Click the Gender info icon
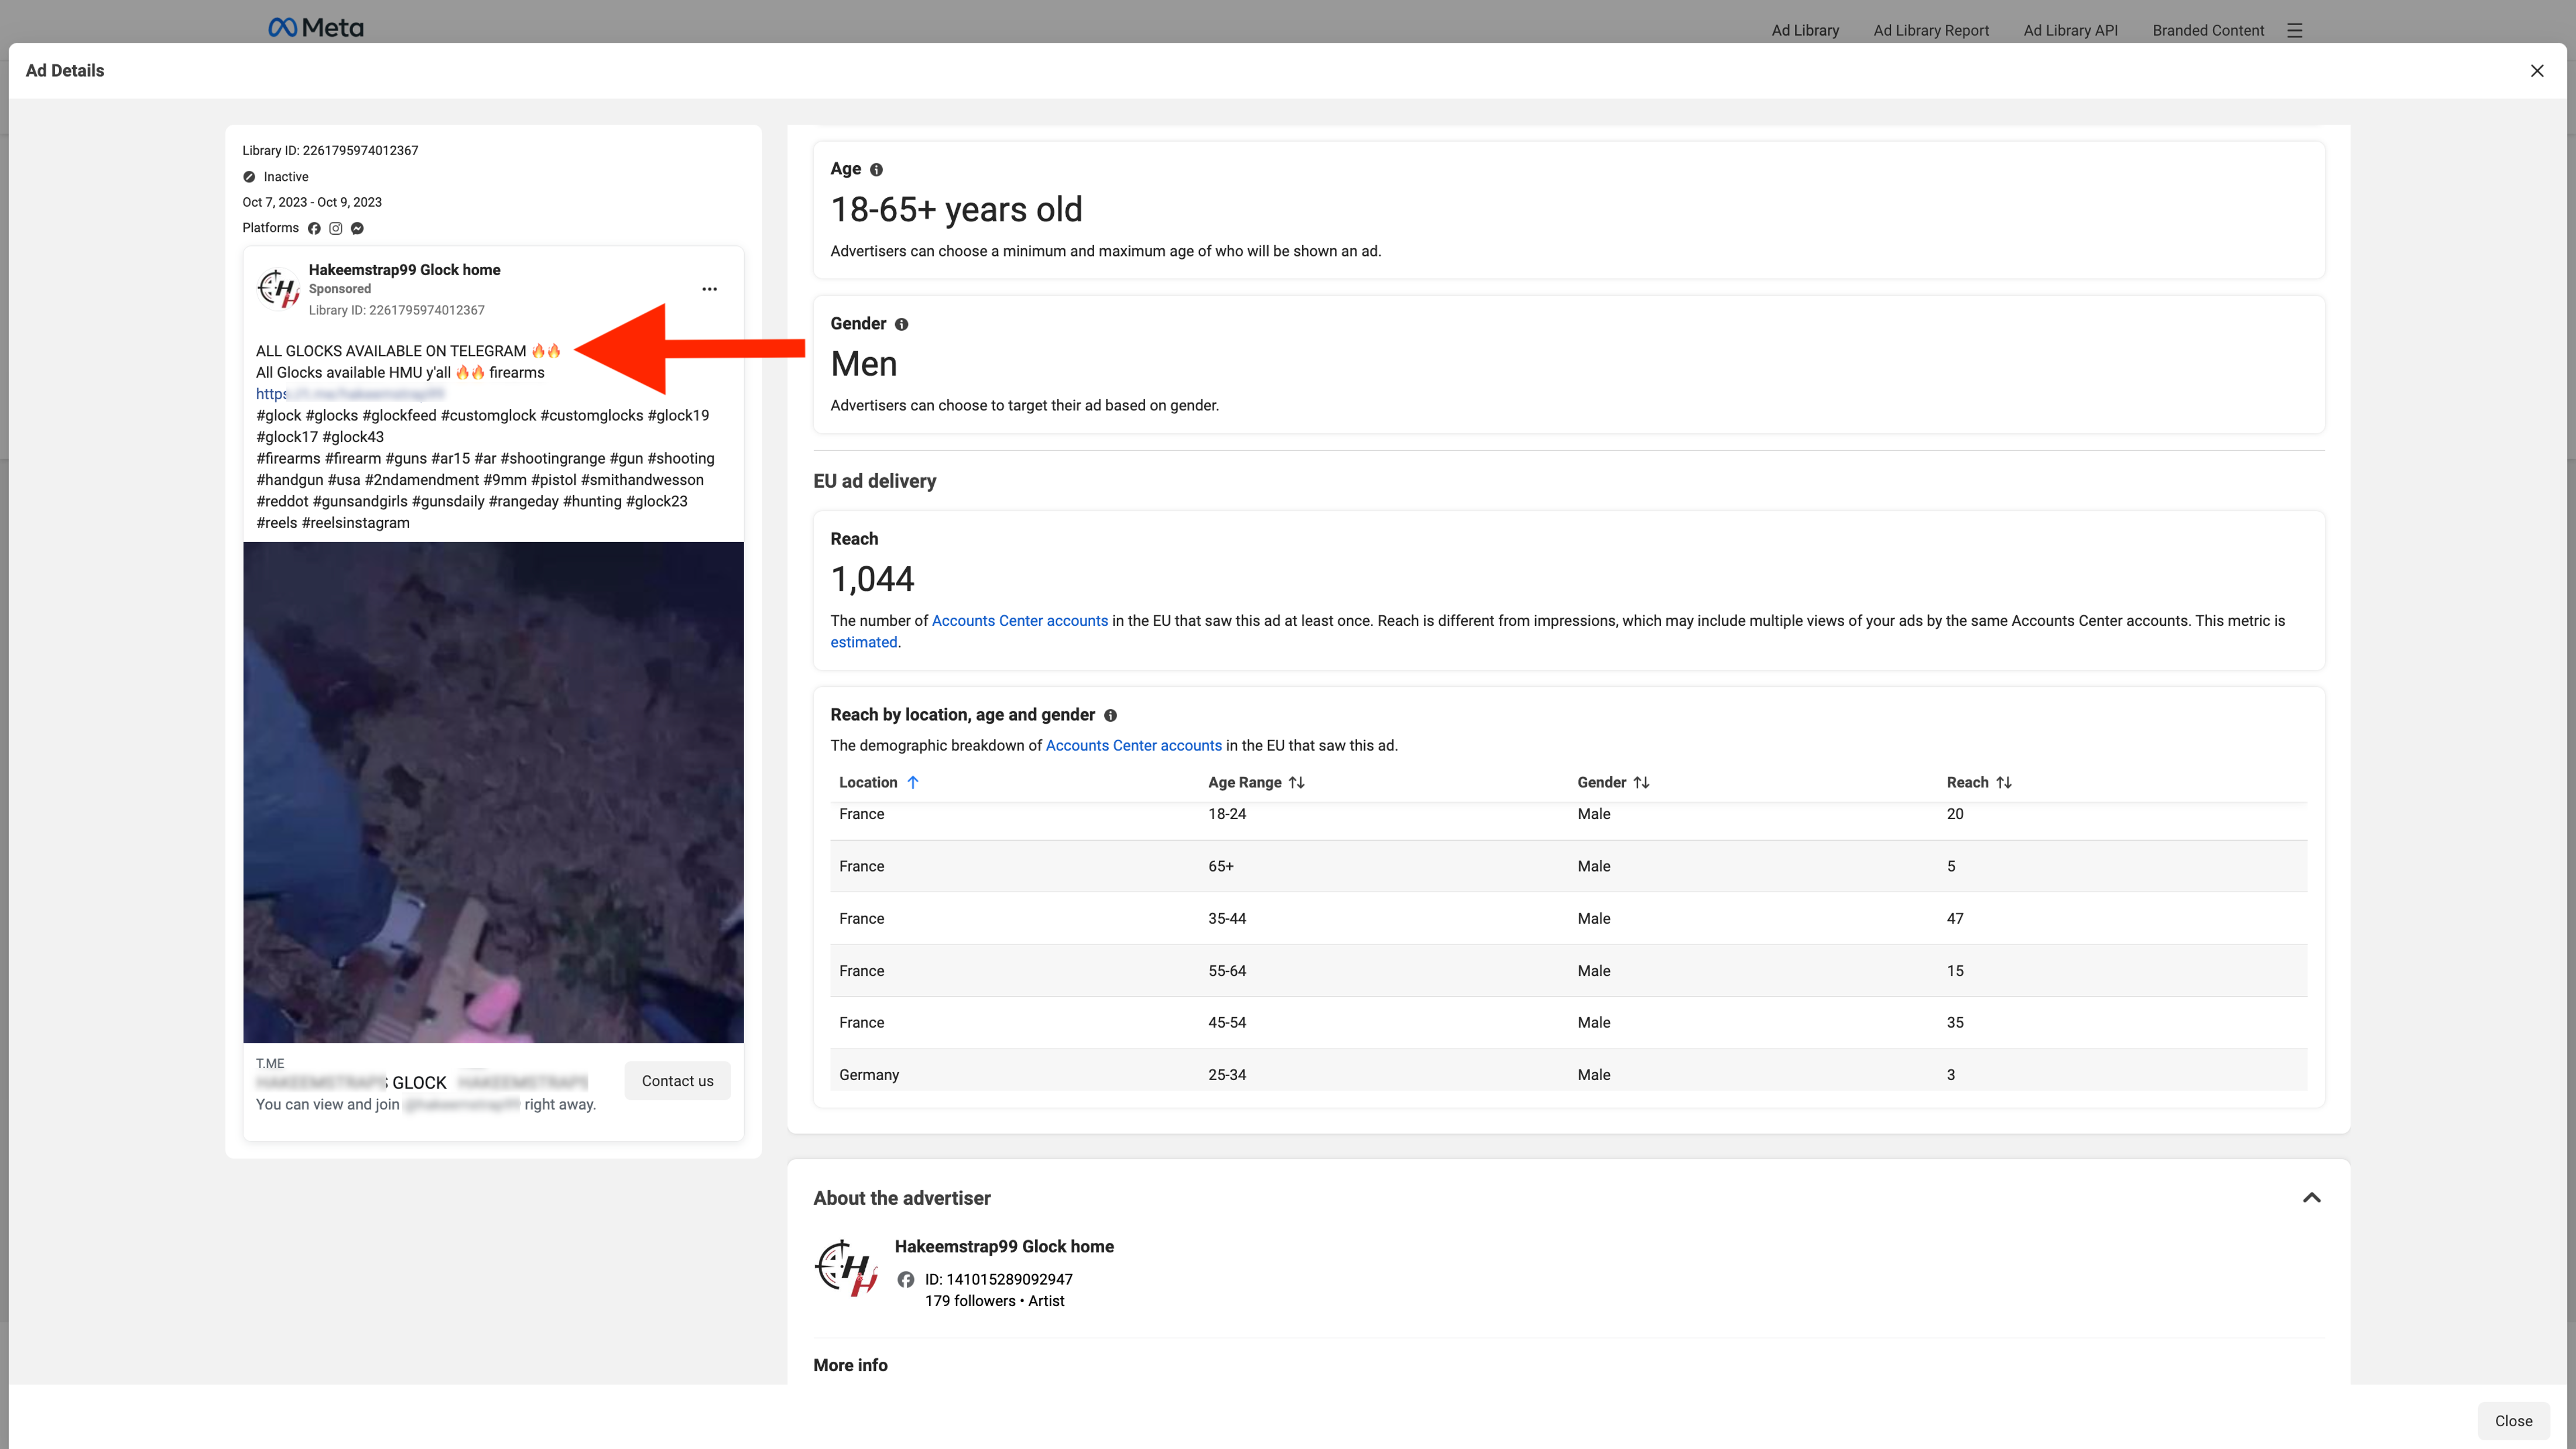 [x=901, y=324]
